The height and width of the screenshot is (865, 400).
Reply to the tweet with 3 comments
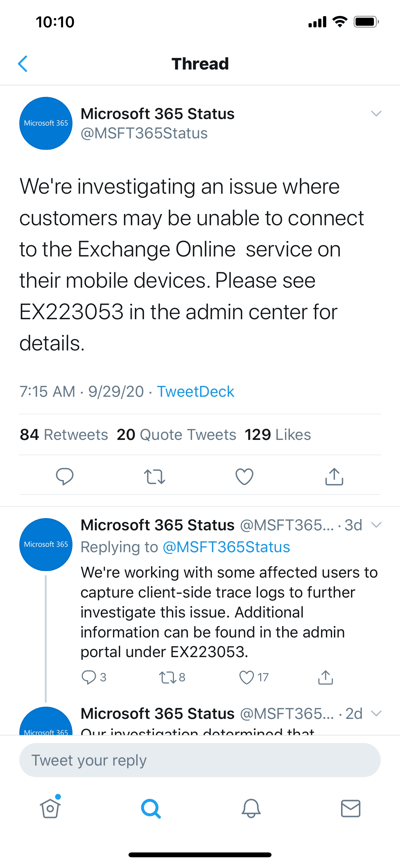point(93,677)
